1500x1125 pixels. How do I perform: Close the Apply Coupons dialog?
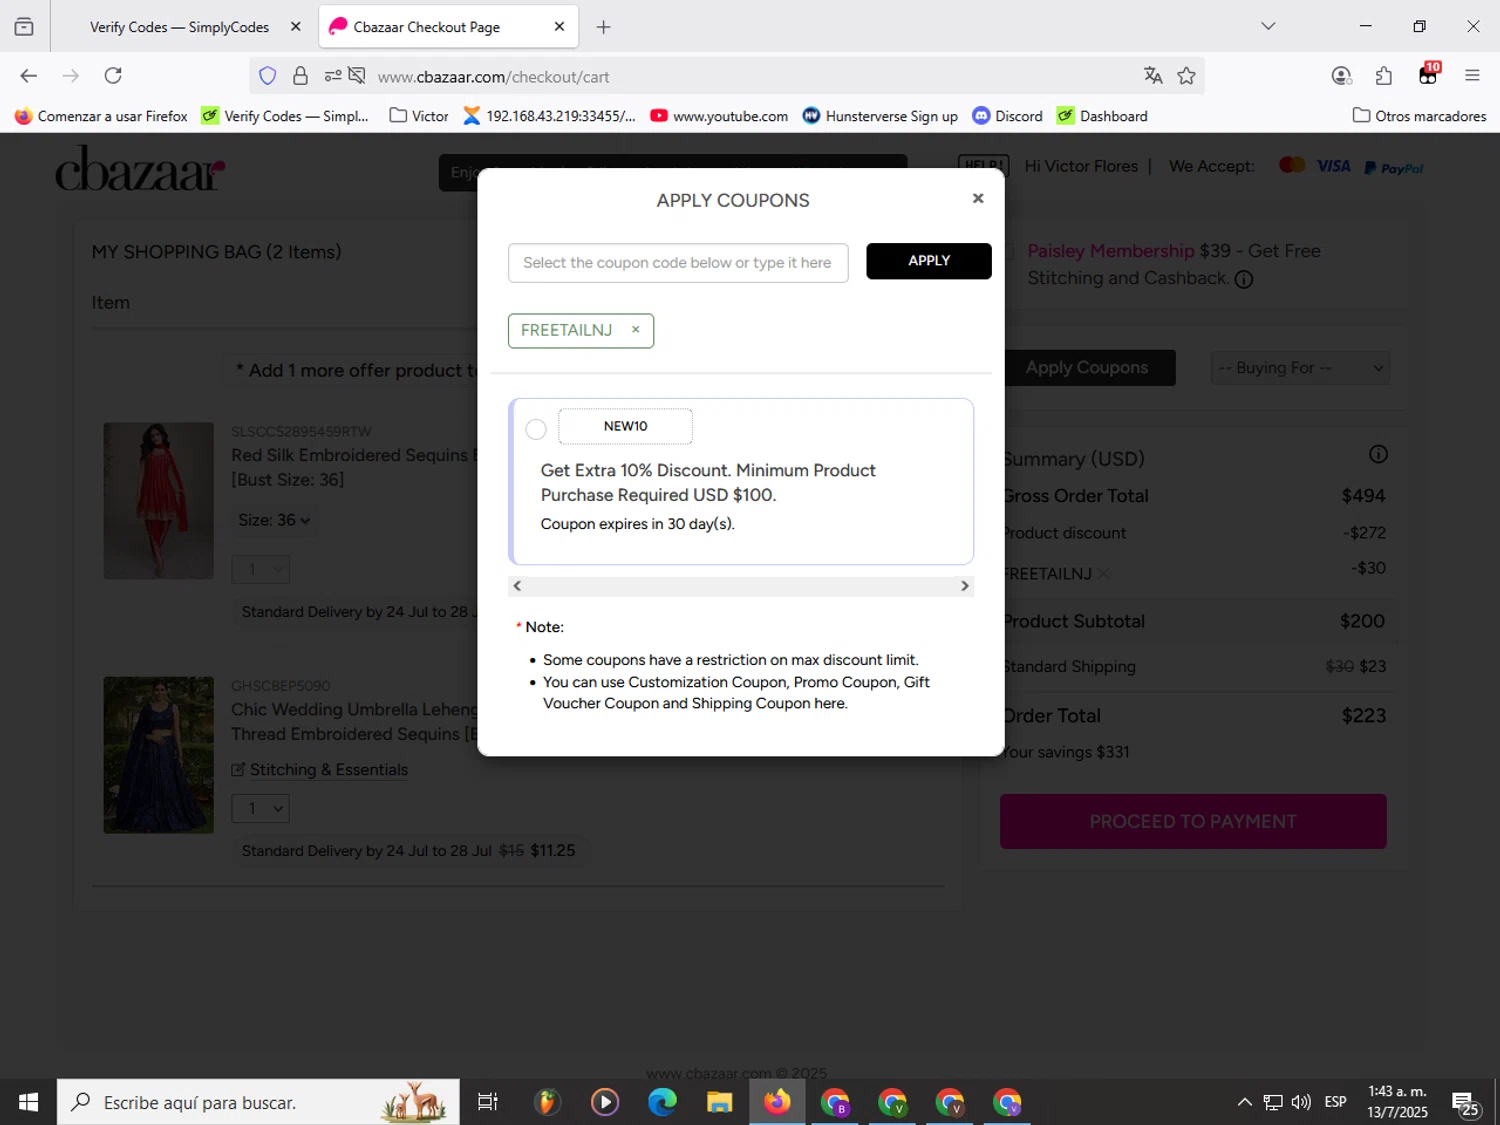coord(978,198)
